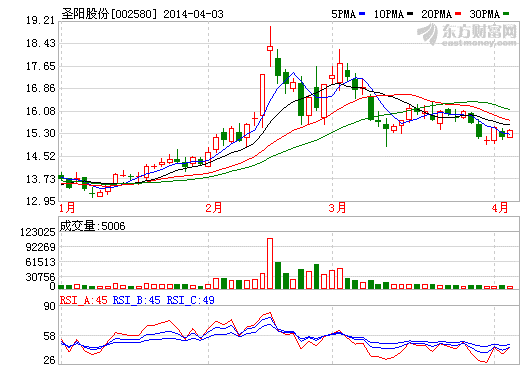Viewport: 520px width, 365px height.
Task: Click the black 10PMA legend swatch
Action: [x=410, y=14]
